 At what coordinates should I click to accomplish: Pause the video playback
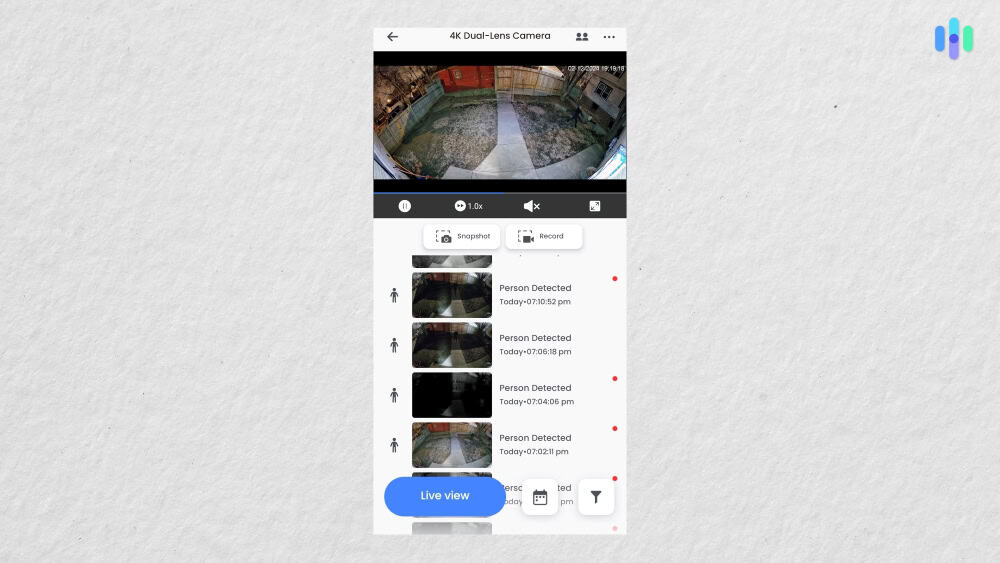click(x=404, y=206)
